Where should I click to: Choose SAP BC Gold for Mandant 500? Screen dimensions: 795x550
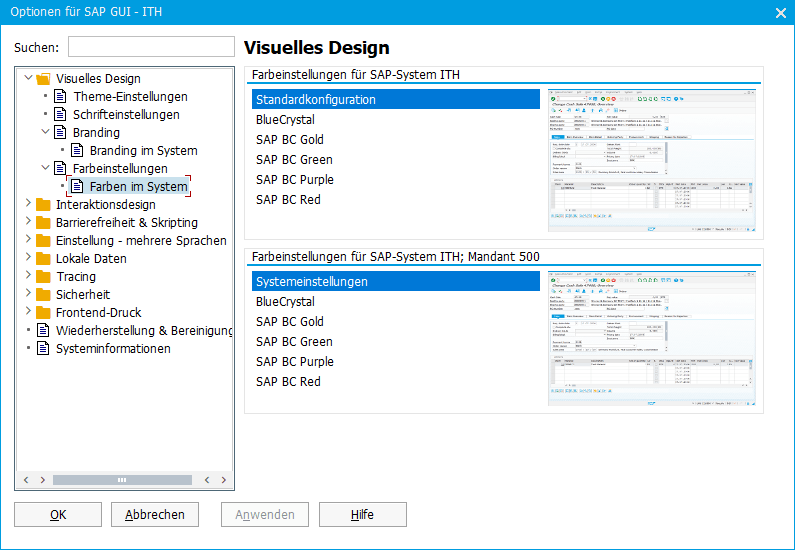pos(396,321)
